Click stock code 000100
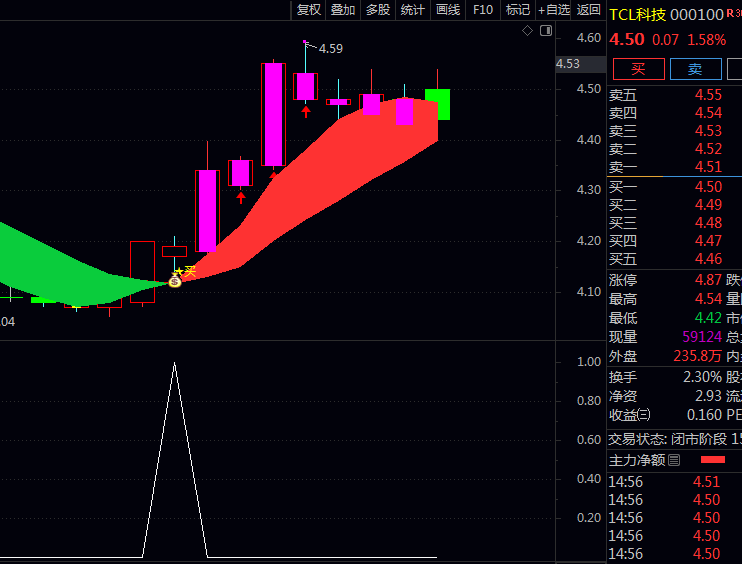742x564 pixels. (697, 15)
